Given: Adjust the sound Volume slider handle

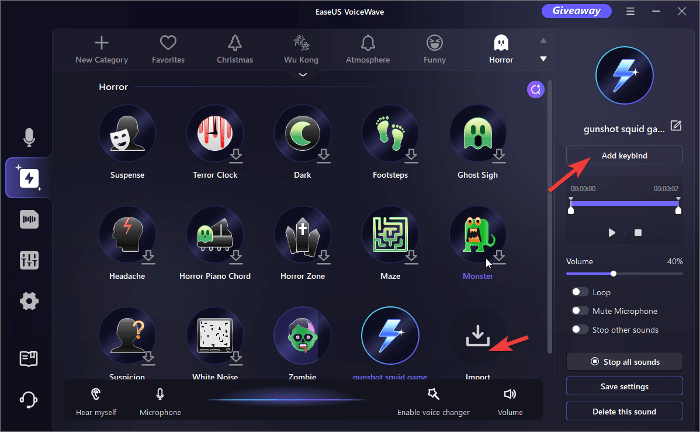Looking at the screenshot, I should 613,274.
